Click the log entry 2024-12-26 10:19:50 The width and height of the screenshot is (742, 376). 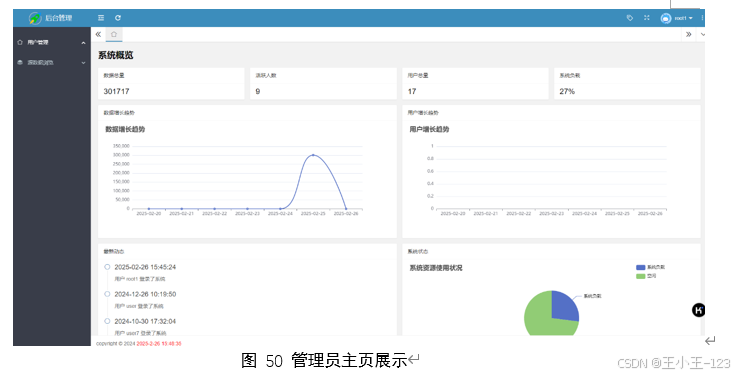[x=145, y=294]
